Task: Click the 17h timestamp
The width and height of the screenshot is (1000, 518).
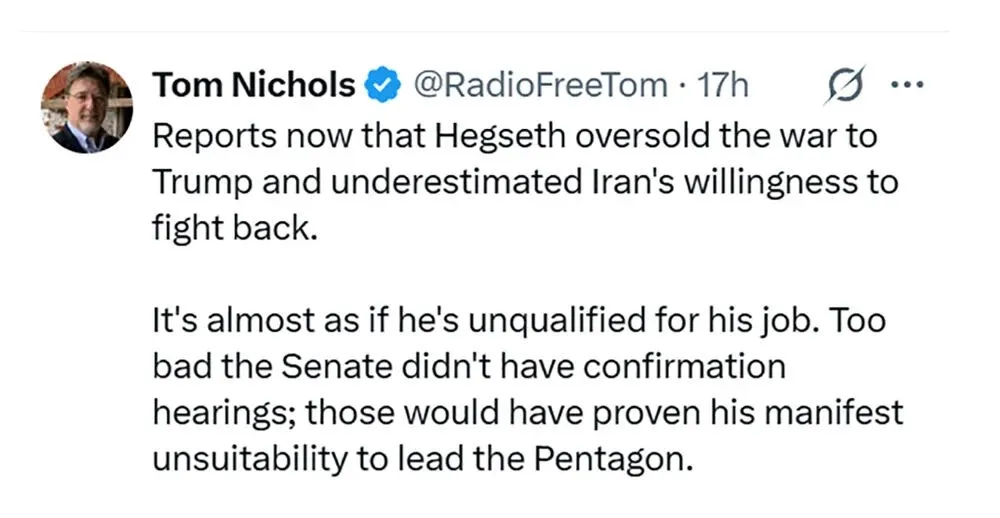Action: pos(722,86)
